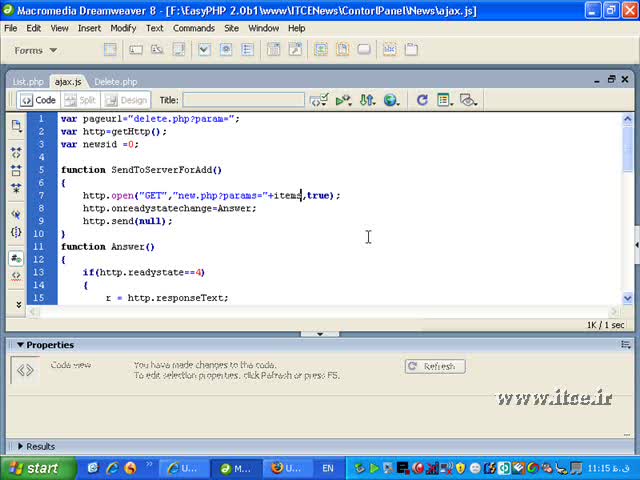Viewport: 640px width, 480px height.
Task: Open the Open Documents list in coding toolbar
Action: pyautogui.click(x=16, y=126)
